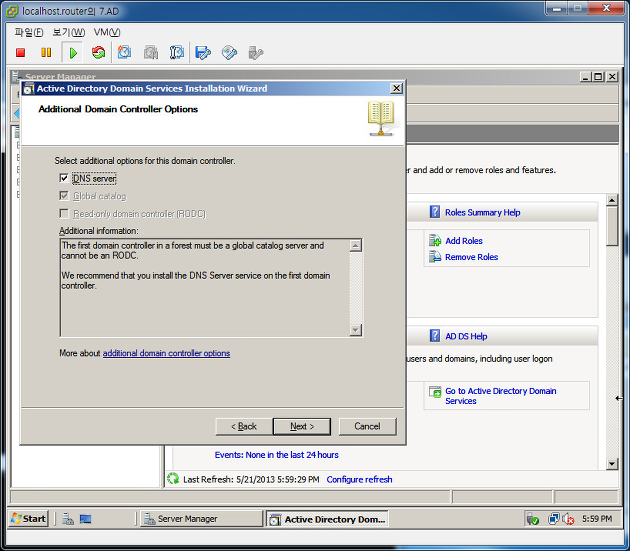Click the Additional information box down scroll arrow

(x=356, y=330)
